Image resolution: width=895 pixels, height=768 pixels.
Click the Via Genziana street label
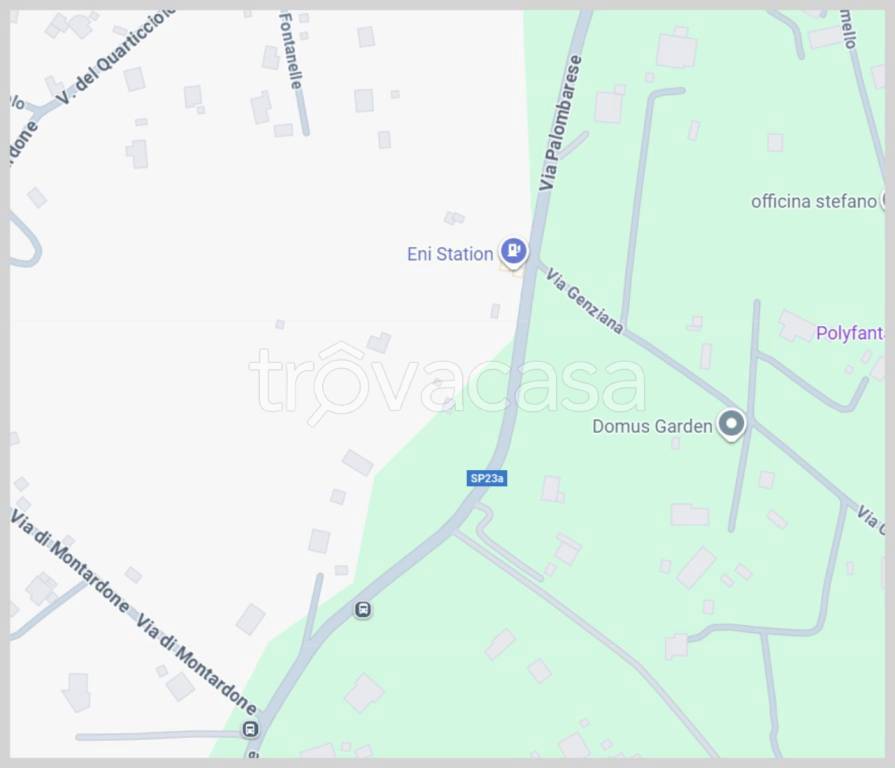584,301
